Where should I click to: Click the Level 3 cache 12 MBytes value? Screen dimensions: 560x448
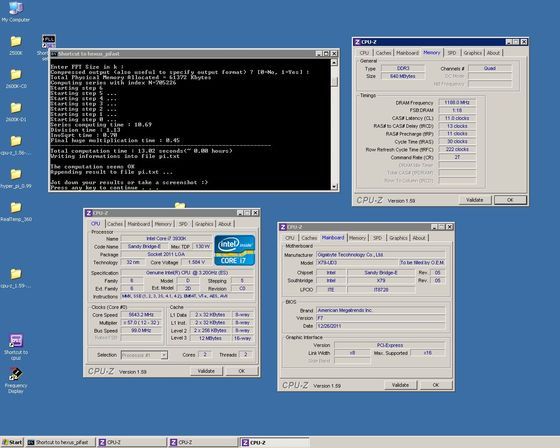(210, 338)
